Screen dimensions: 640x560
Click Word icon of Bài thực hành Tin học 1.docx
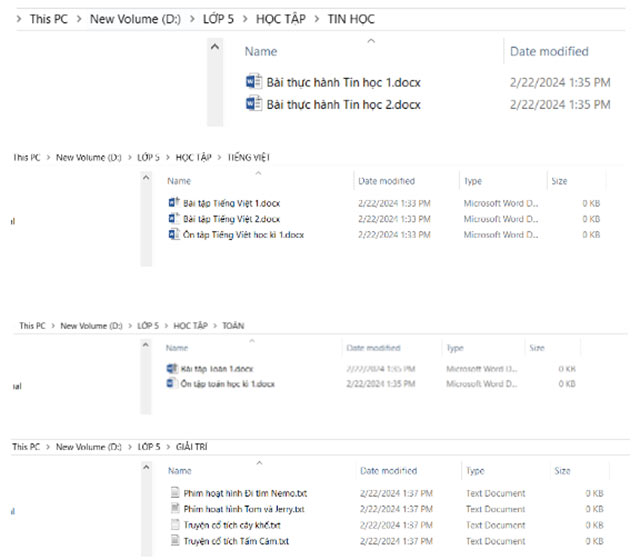click(x=252, y=81)
